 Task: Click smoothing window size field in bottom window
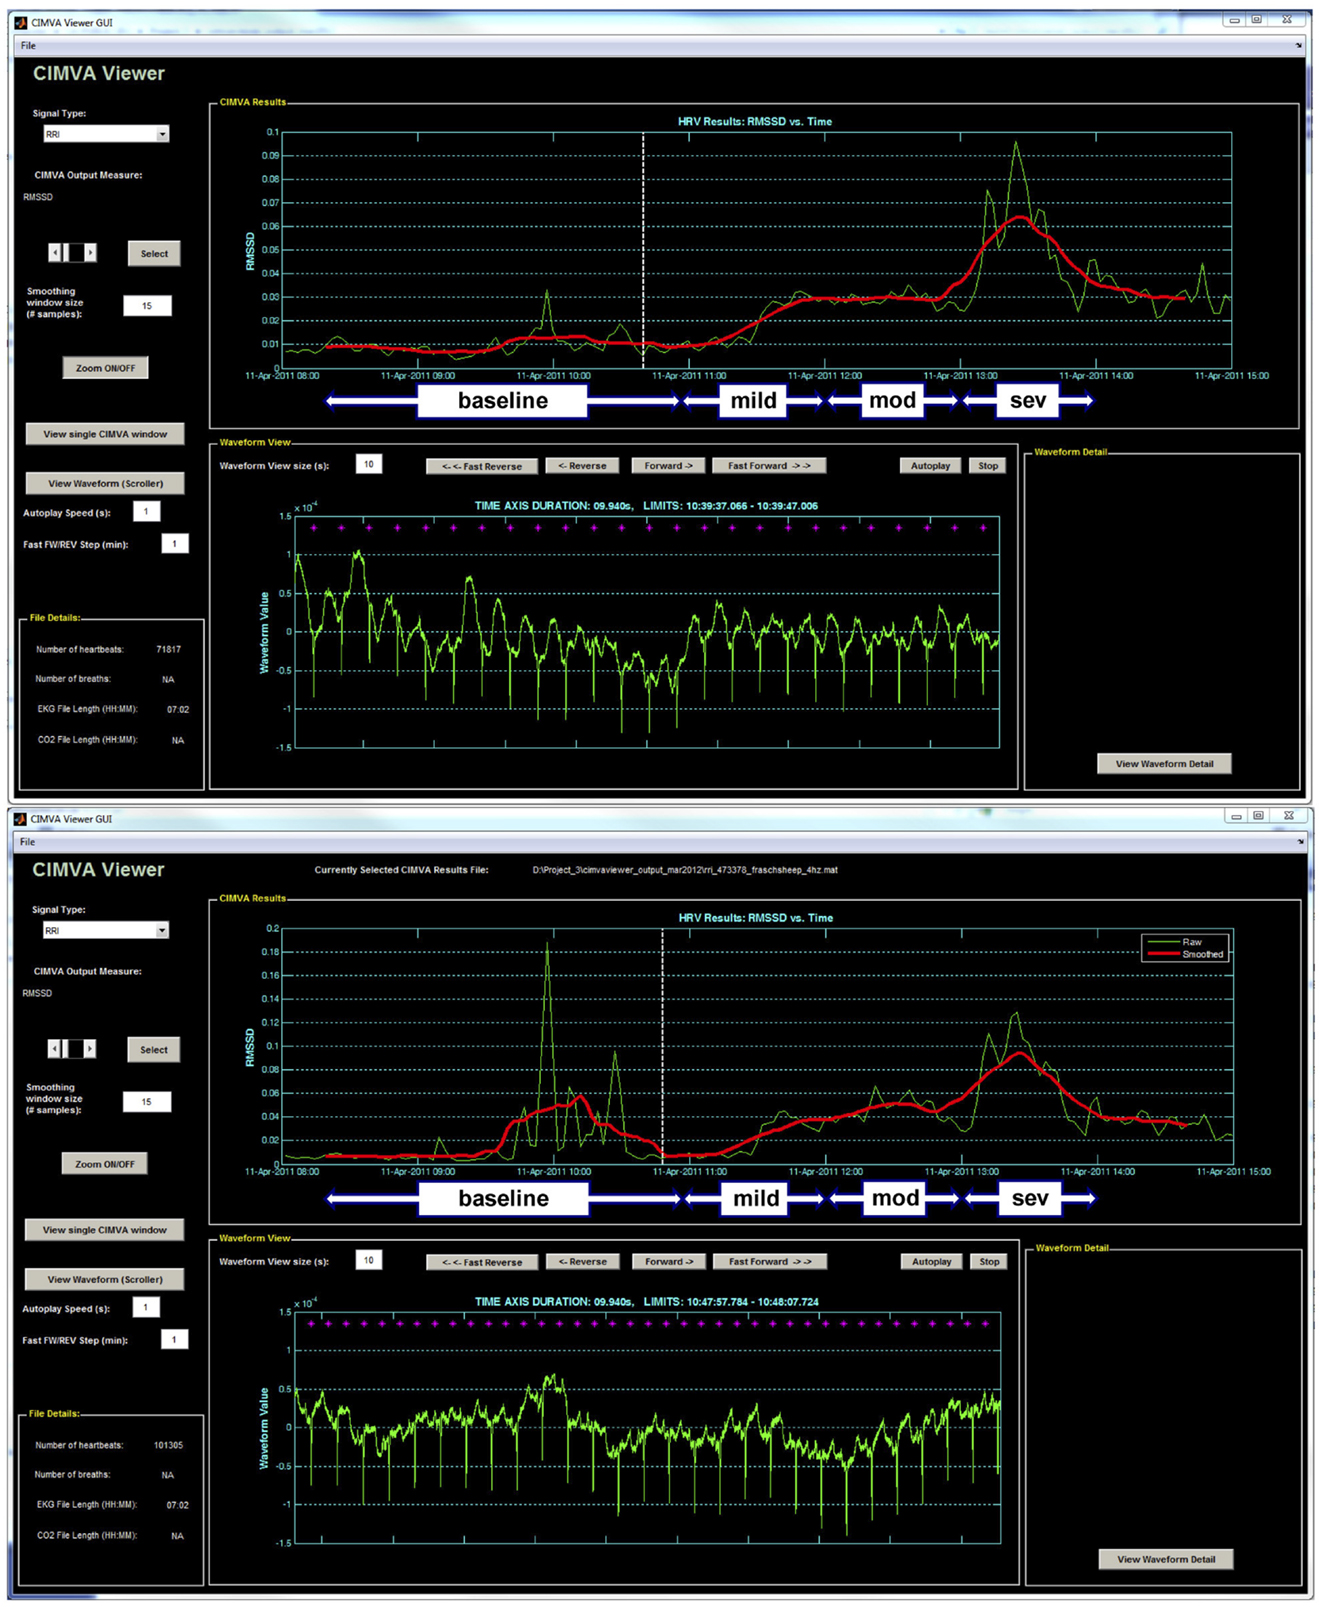click(x=147, y=1102)
